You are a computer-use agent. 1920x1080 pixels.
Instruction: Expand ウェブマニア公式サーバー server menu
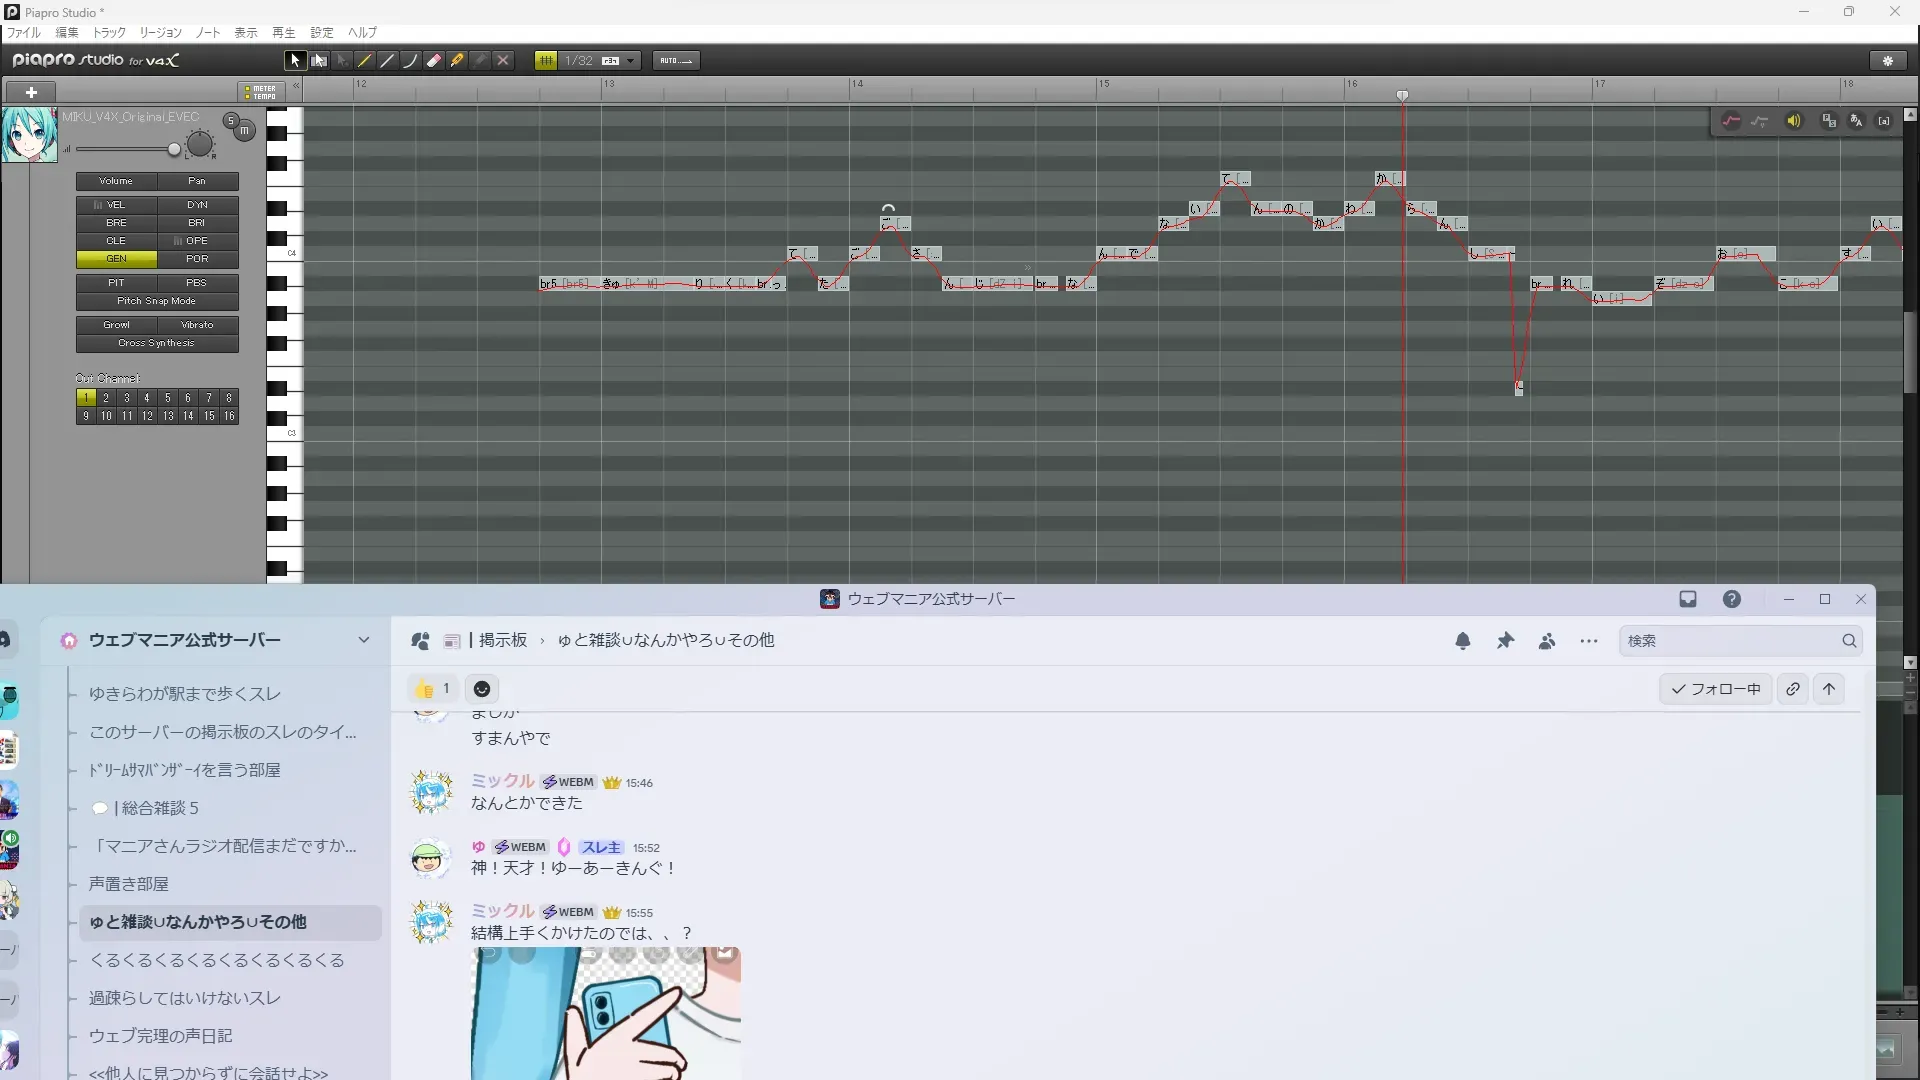(363, 640)
